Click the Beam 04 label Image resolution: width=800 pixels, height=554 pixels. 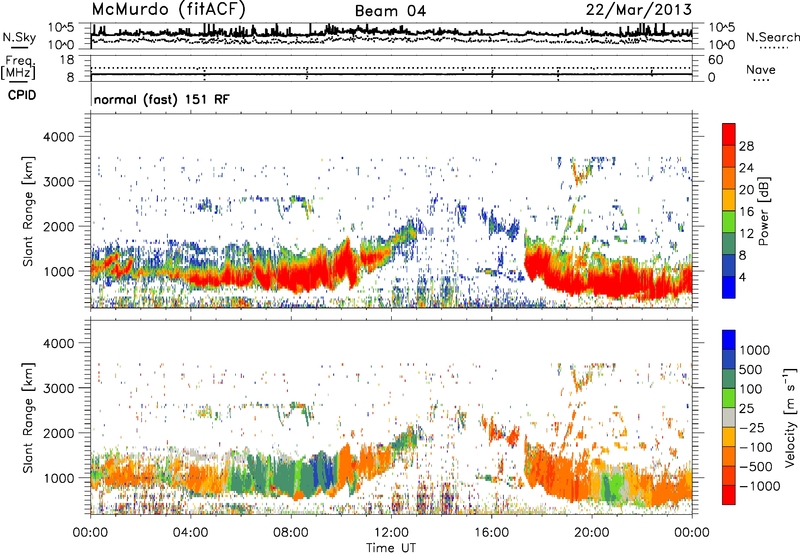click(390, 11)
